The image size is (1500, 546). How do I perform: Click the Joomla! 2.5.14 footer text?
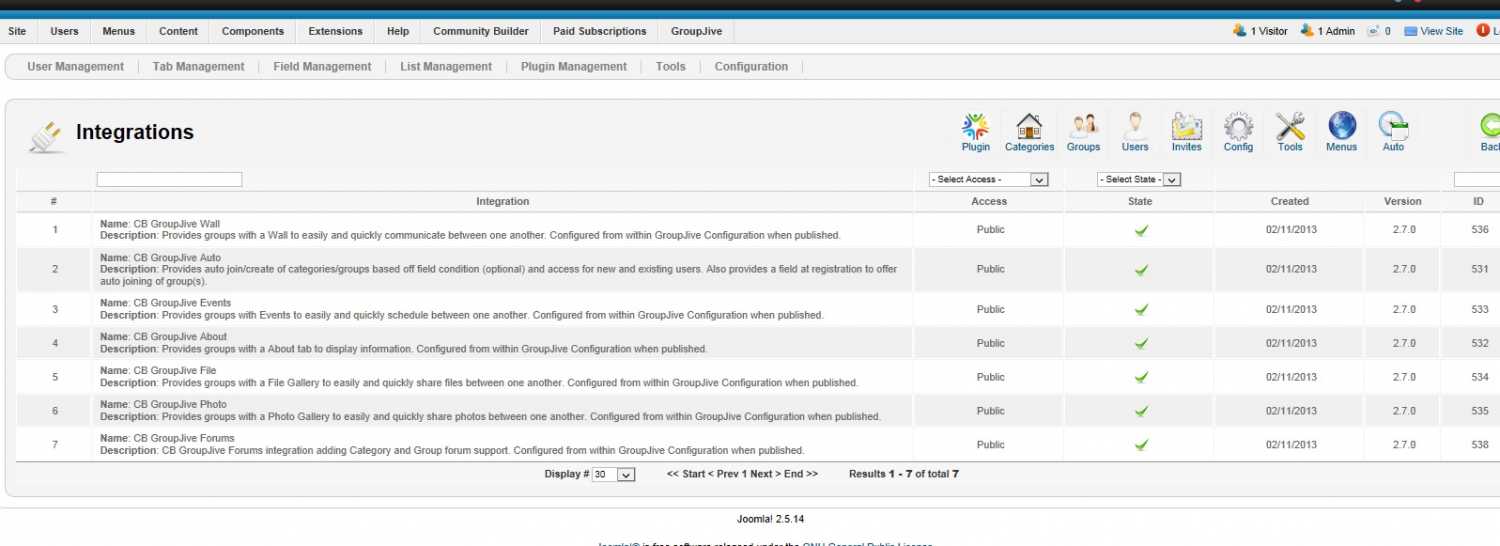click(x=770, y=519)
